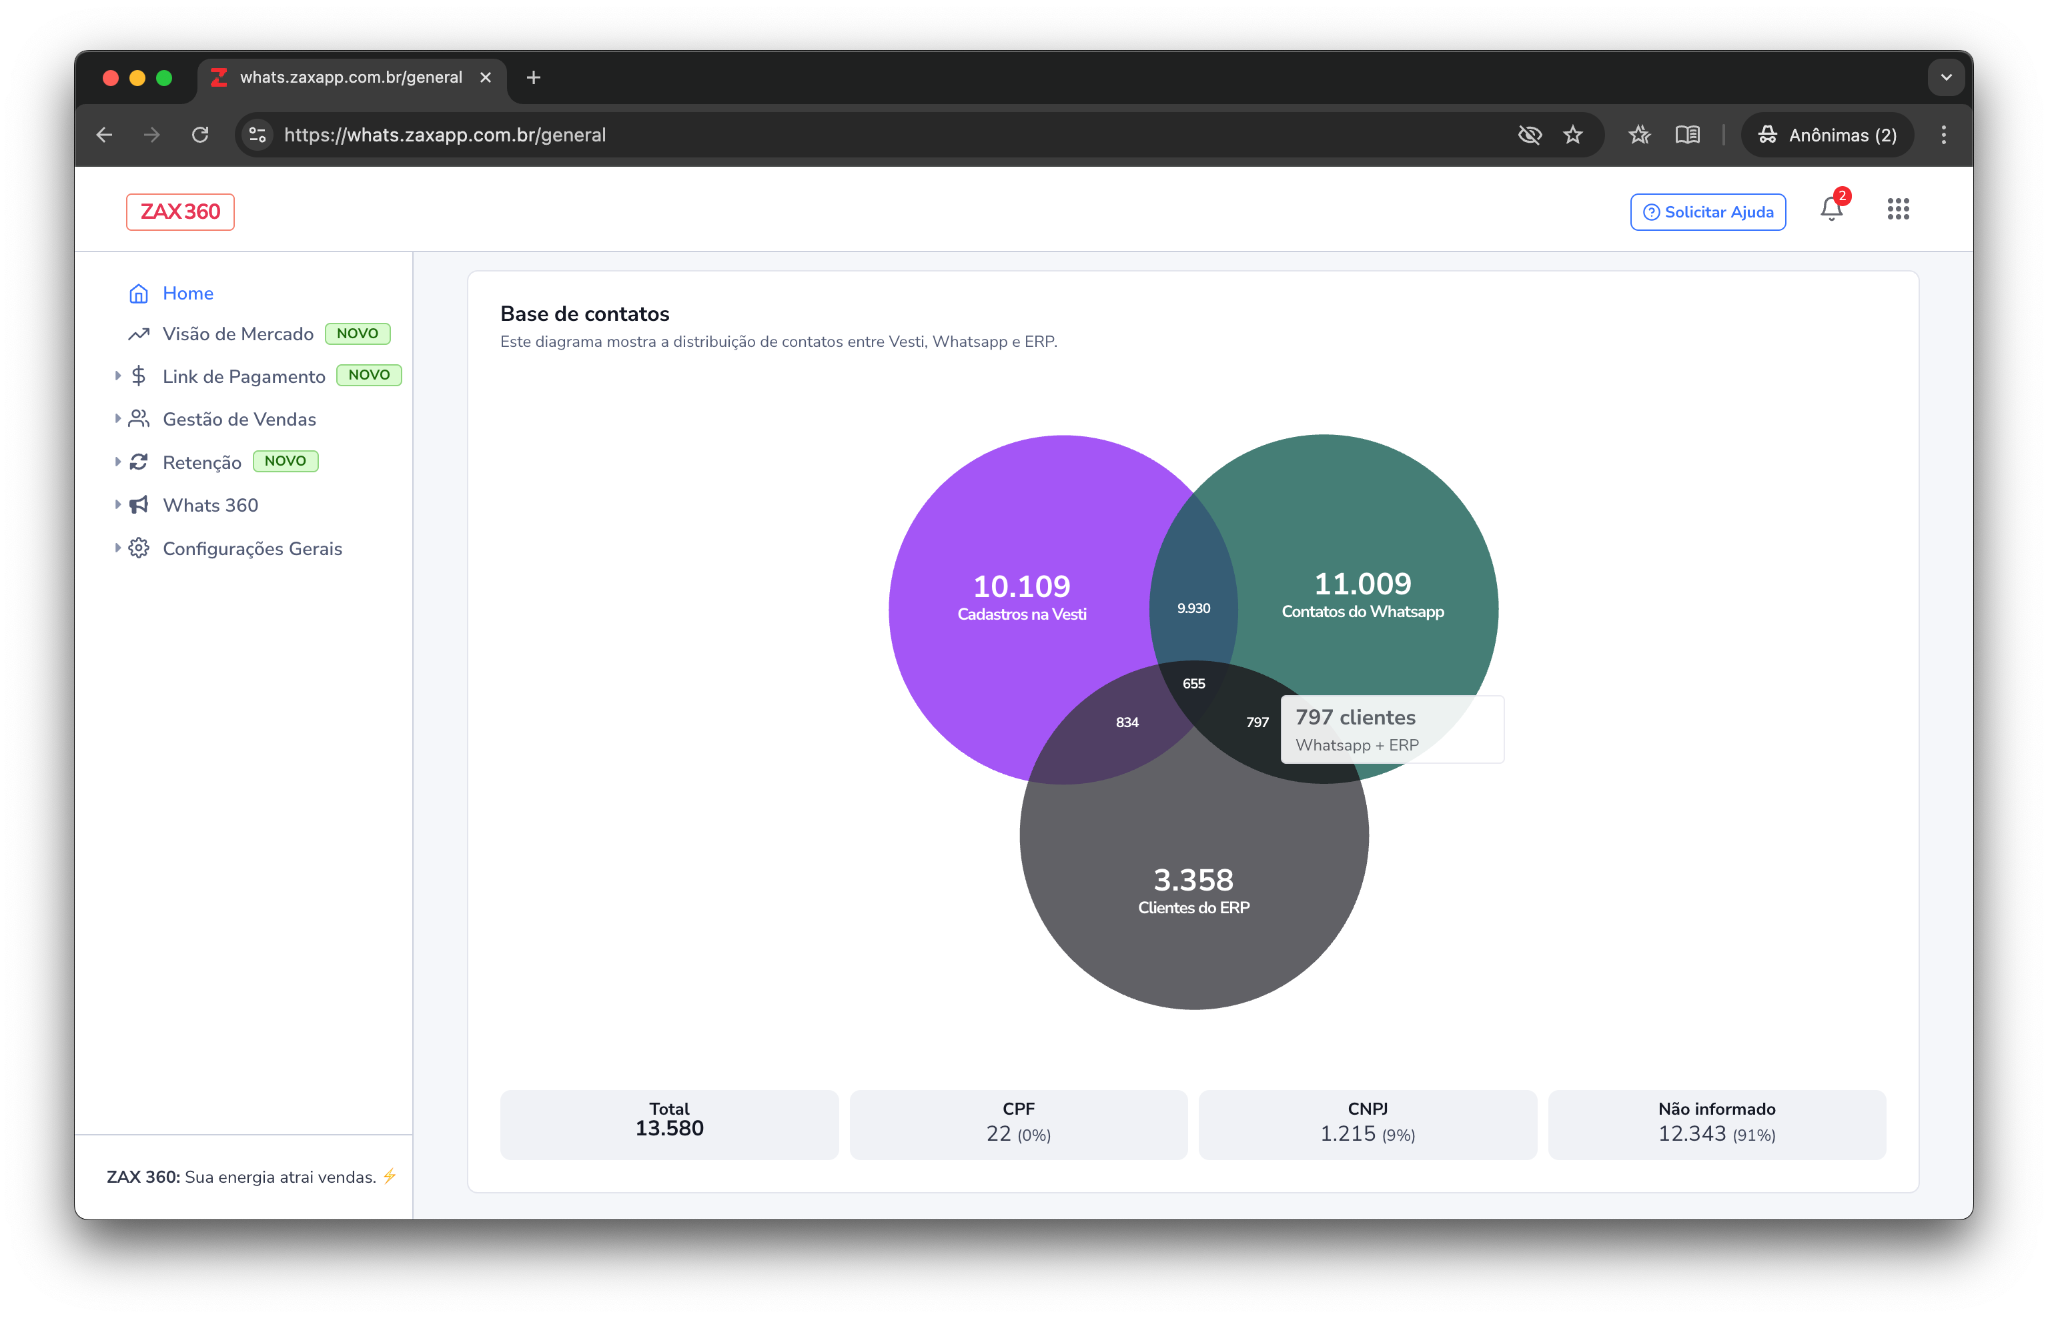Open Visão de Mercado menu item

pyautogui.click(x=238, y=334)
